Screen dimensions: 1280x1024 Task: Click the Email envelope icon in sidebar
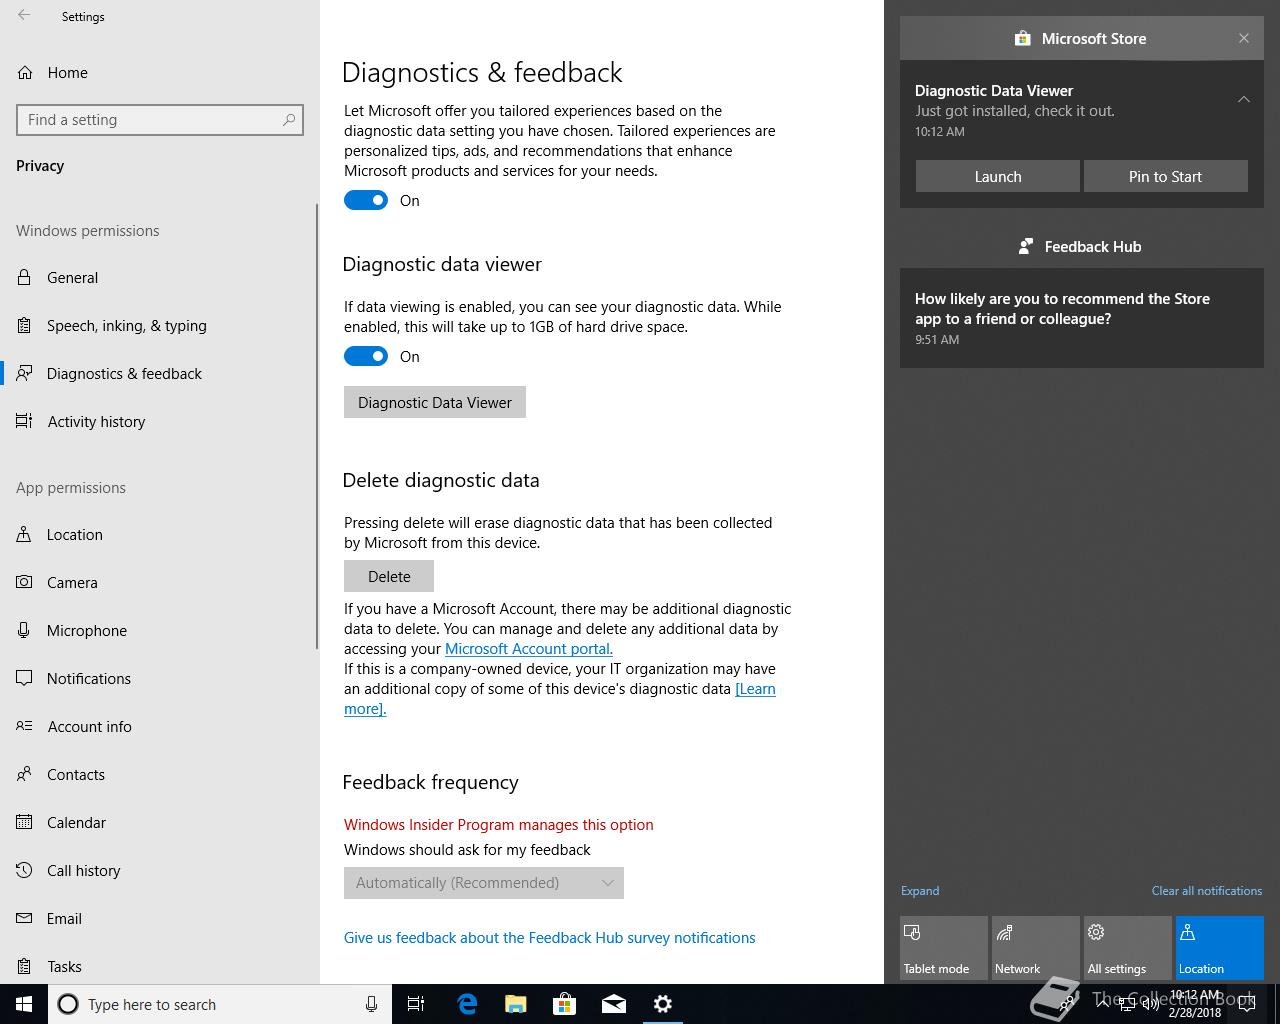click(x=24, y=918)
